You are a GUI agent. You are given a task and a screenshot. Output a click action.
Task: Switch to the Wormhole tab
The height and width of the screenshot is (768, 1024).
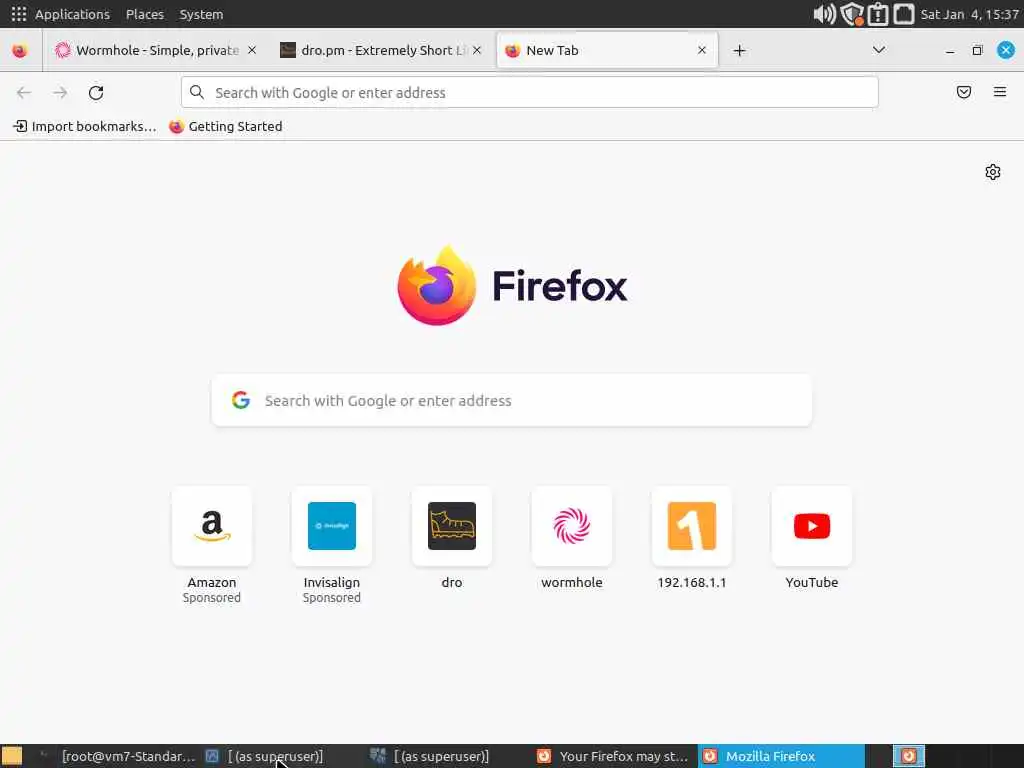(x=155, y=50)
